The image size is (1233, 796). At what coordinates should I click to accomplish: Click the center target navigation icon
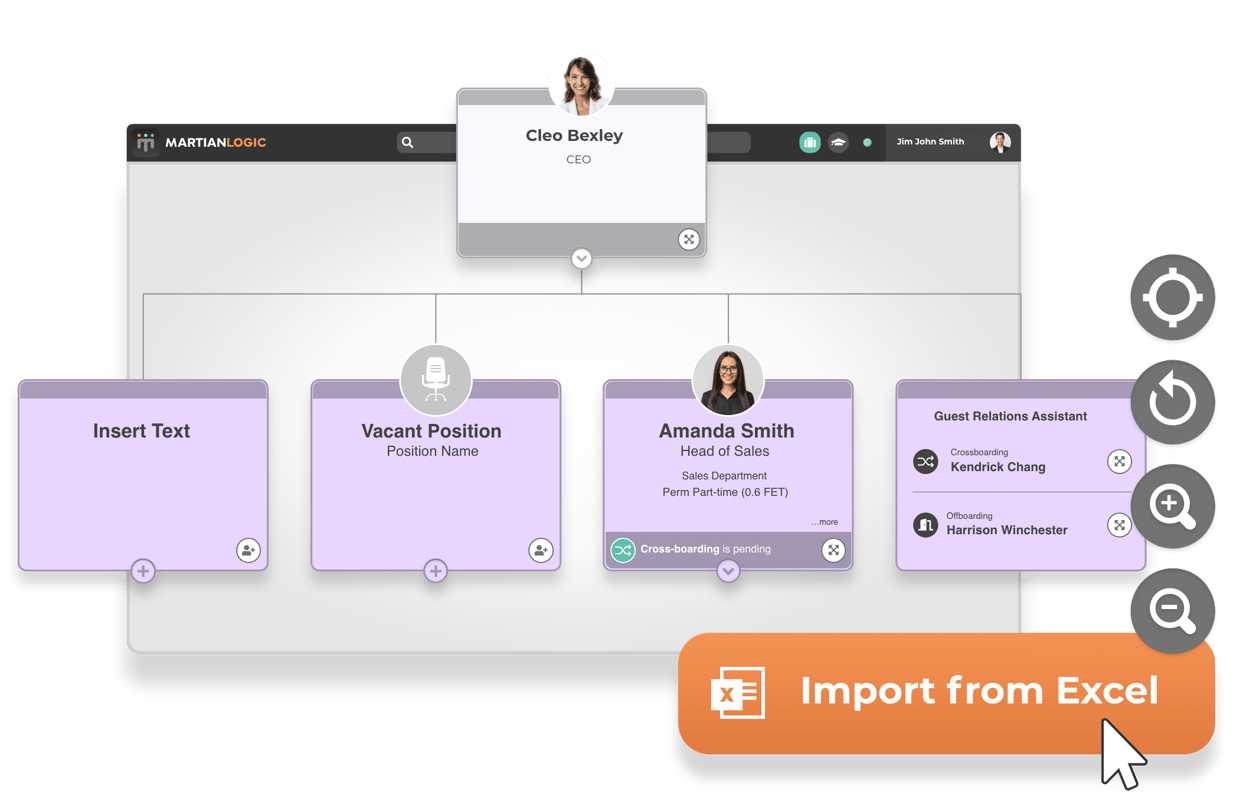tap(1172, 297)
